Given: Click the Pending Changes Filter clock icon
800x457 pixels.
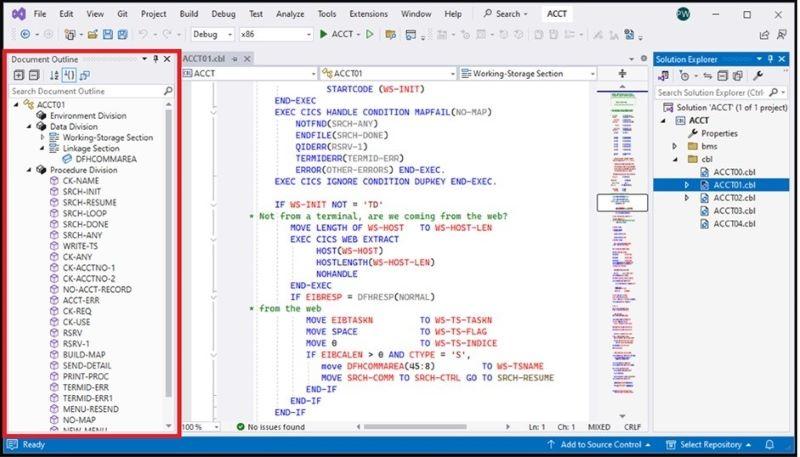Looking at the screenshot, I should [685, 76].
